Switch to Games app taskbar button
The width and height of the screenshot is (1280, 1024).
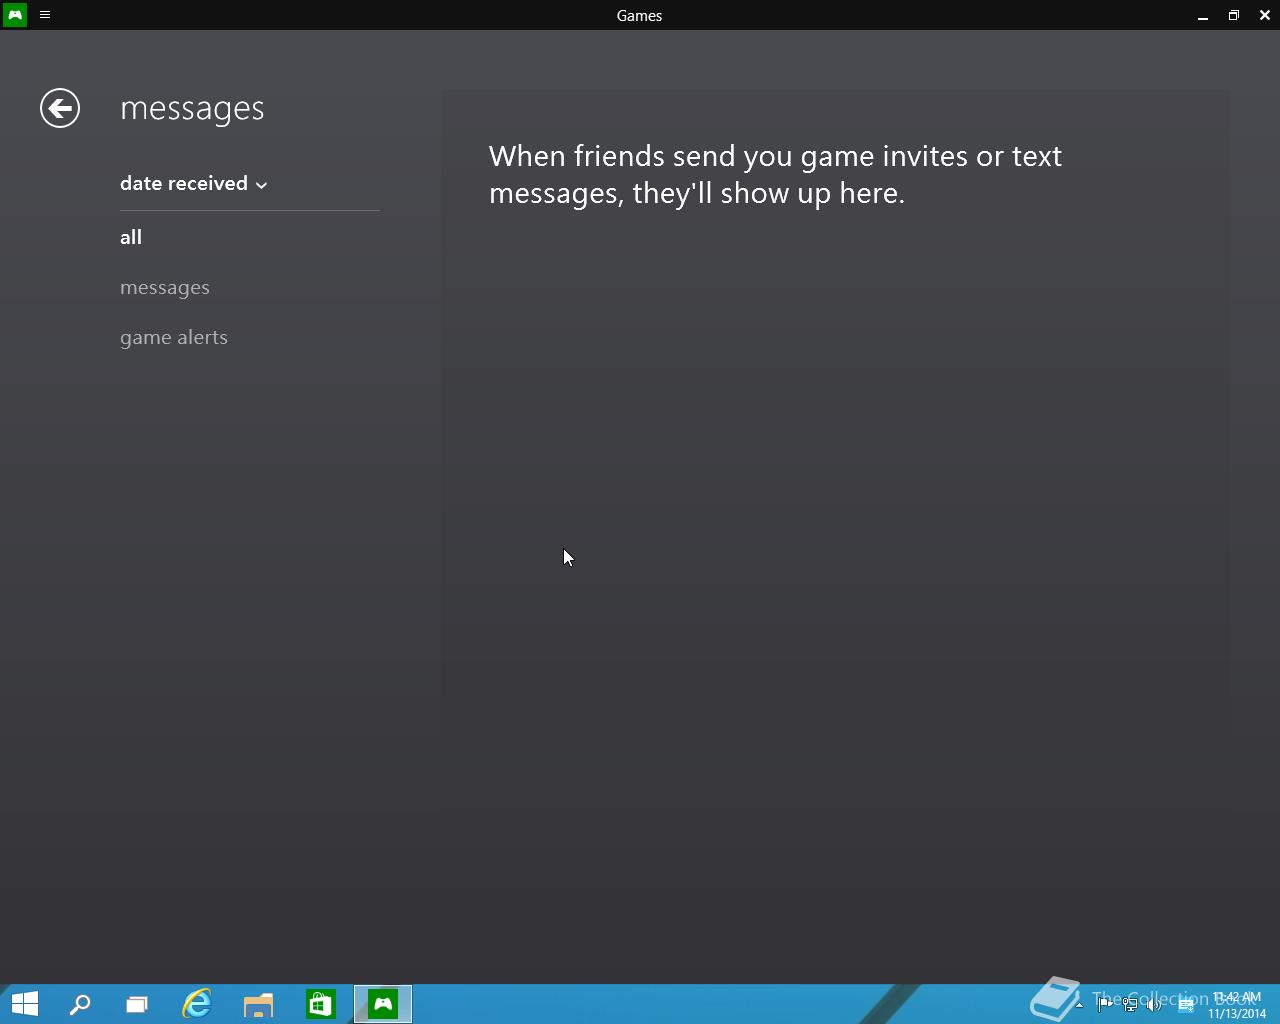[383, 1004]
